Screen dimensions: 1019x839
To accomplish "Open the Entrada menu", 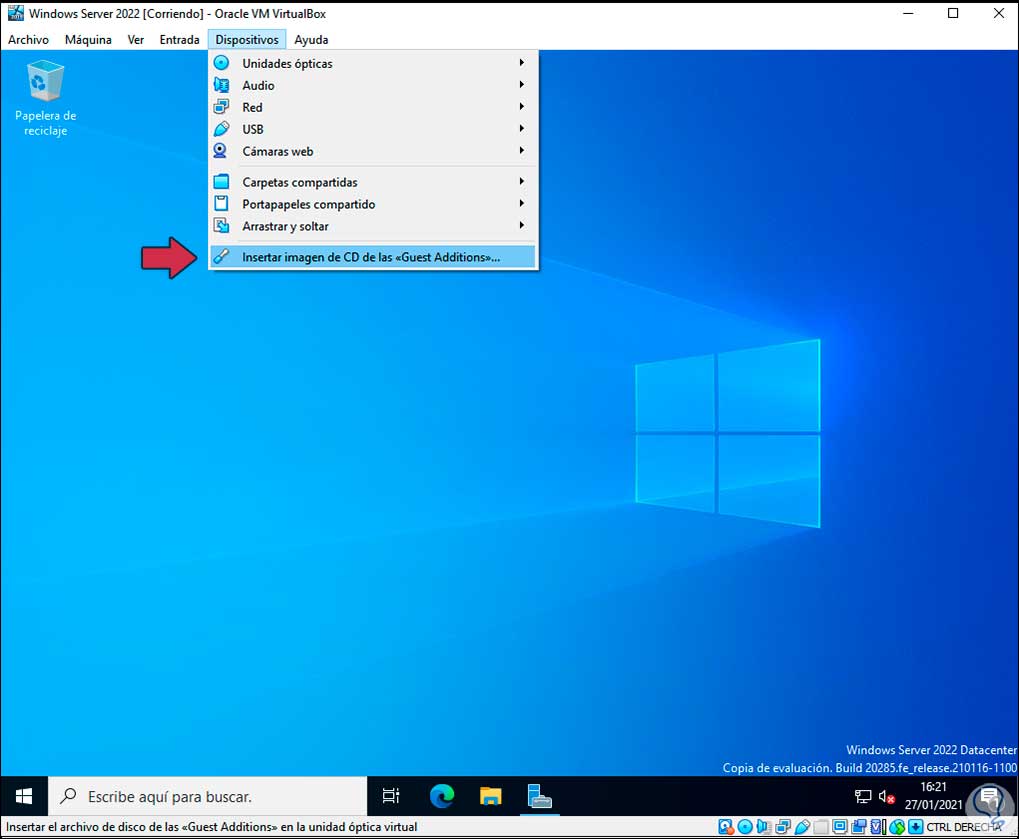I will [179, 40].
